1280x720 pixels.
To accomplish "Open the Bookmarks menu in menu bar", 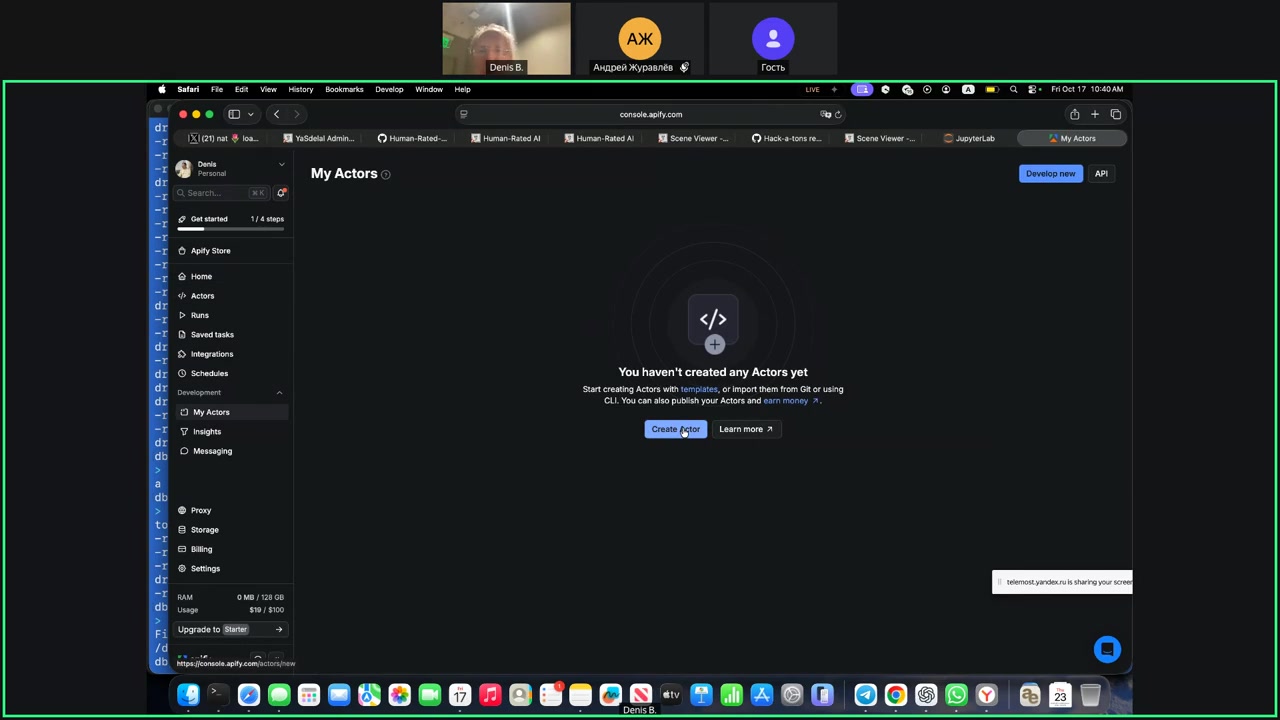I will (344, 89).
